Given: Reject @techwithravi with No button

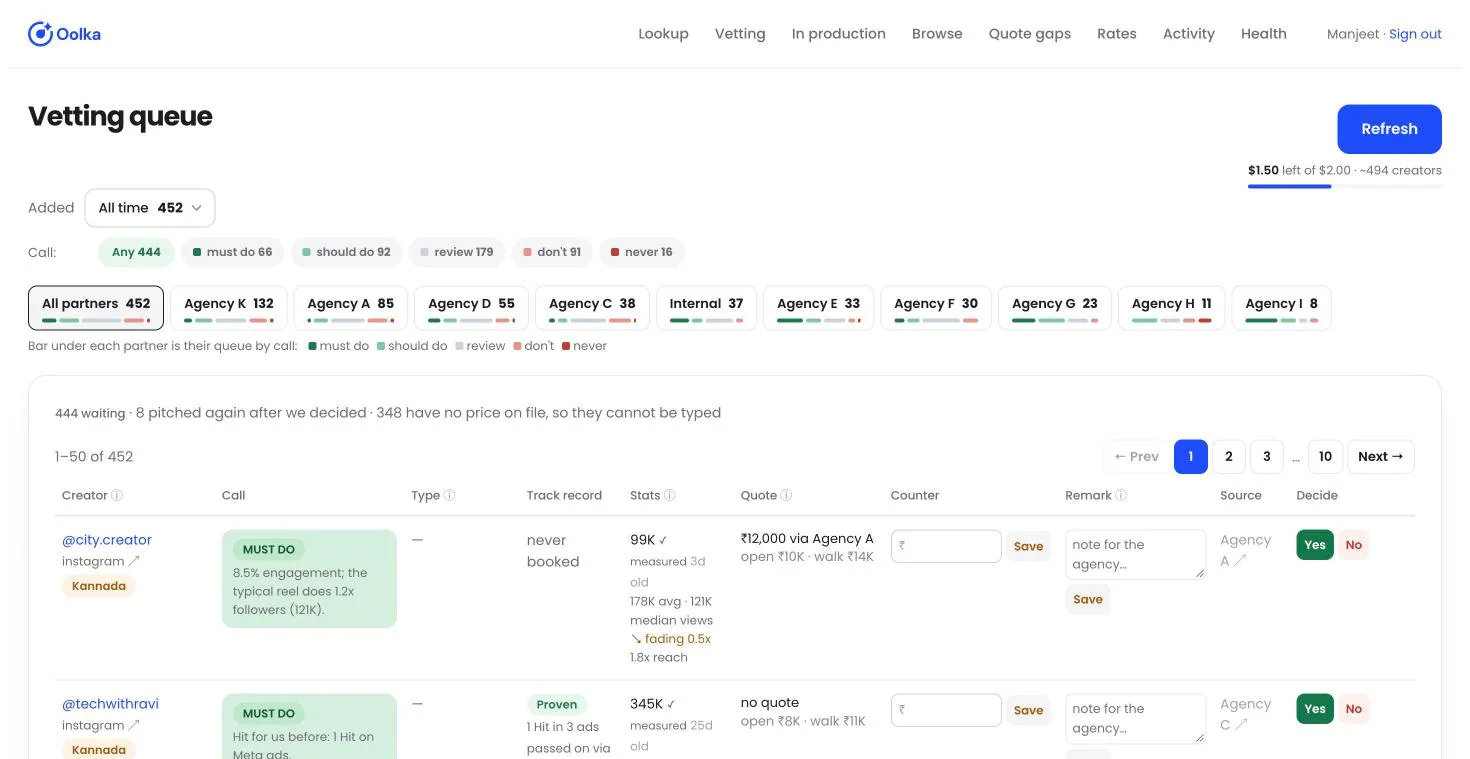Looking at the screenshot, I should [1354, 709].
